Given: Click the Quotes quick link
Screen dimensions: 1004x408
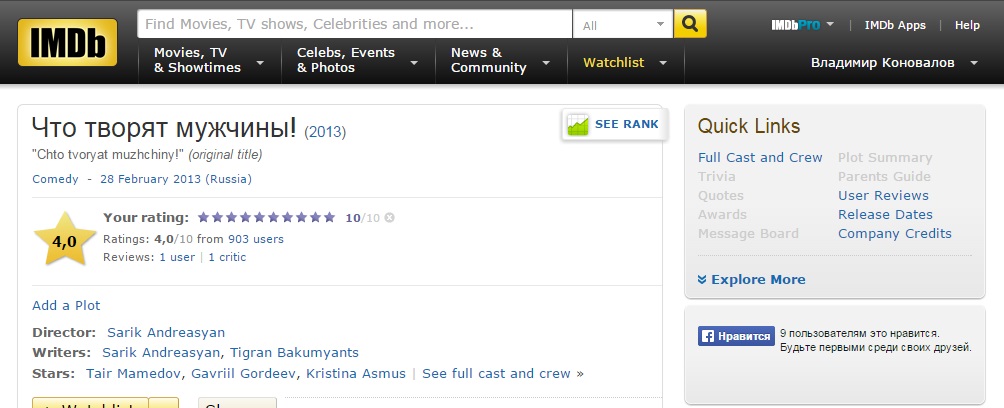Looking at the screenshot, I should [x=721, y=195].
